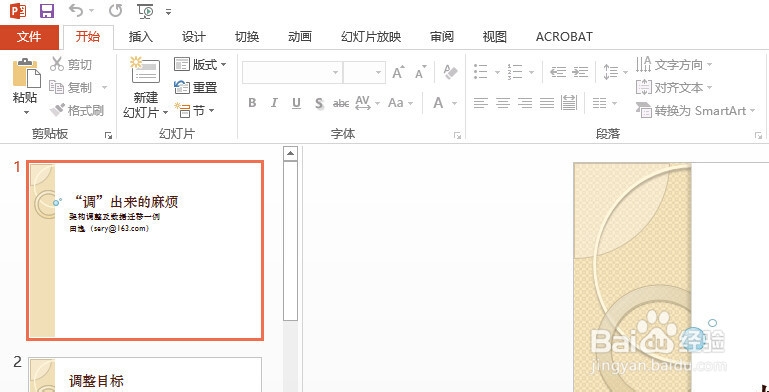Increase font size icon
Viewport: 769px width, 392px height.
coord(399,73)
